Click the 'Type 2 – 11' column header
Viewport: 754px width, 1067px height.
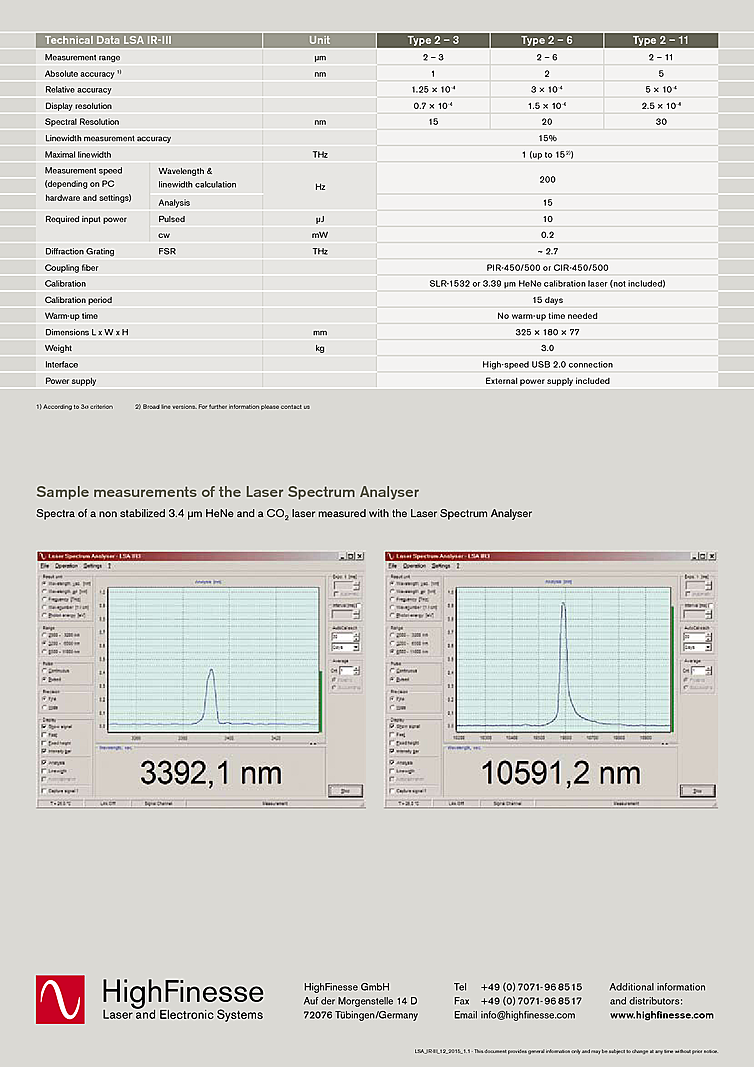point(661,40)
